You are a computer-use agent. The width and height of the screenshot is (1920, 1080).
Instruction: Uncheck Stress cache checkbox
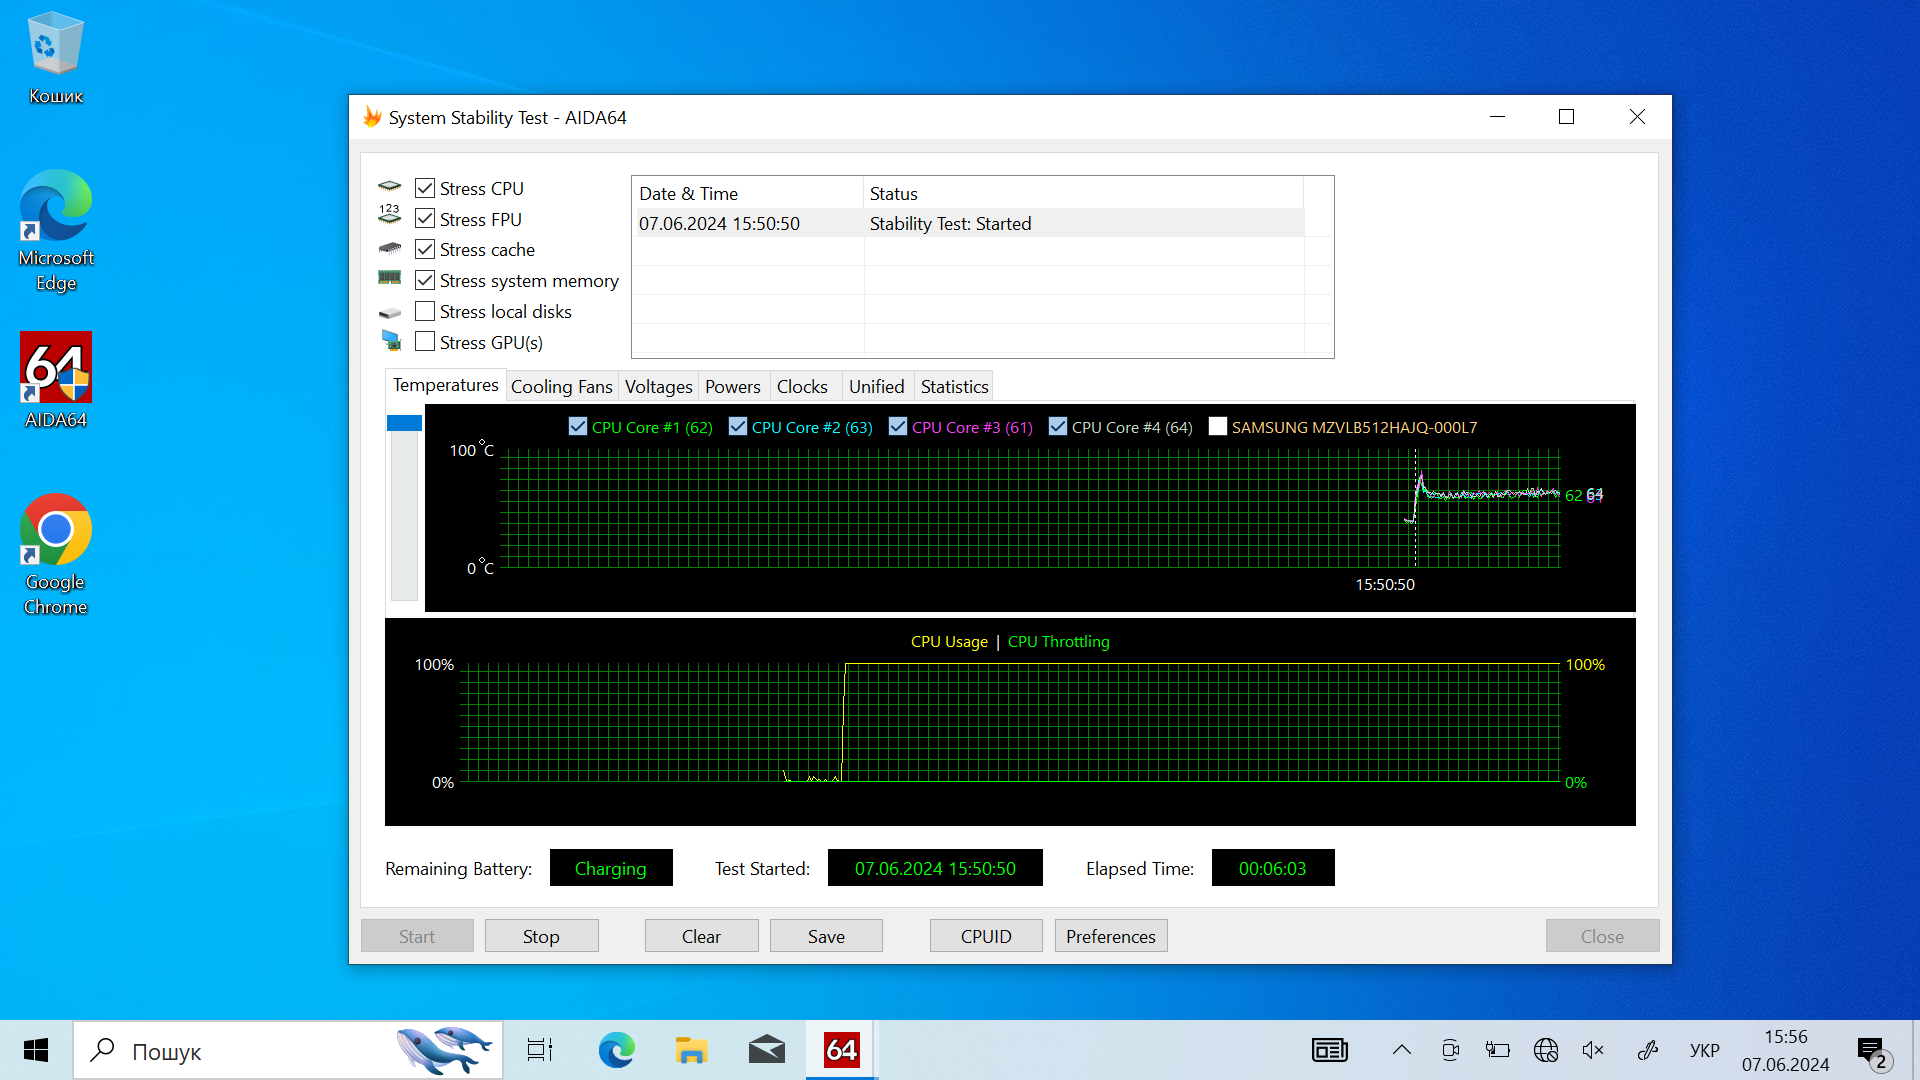(425, 249)
